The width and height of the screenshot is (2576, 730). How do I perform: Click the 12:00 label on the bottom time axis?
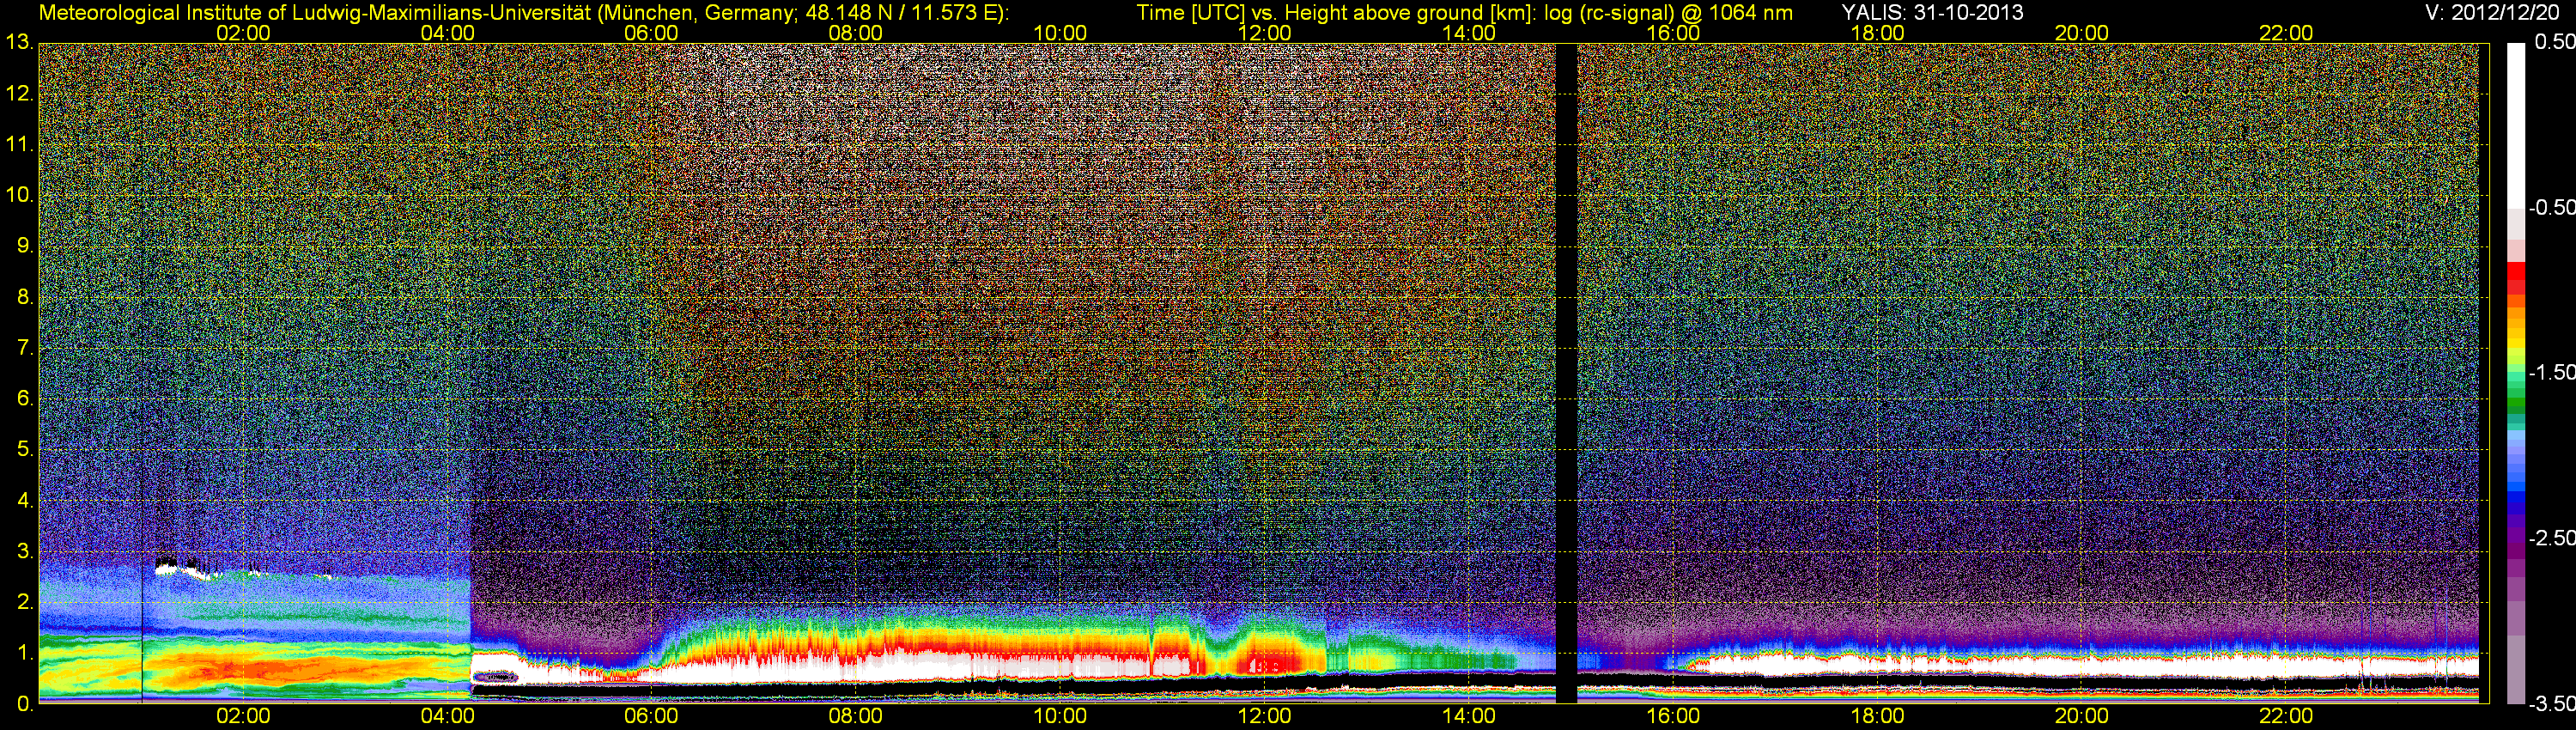point(1264,716)
